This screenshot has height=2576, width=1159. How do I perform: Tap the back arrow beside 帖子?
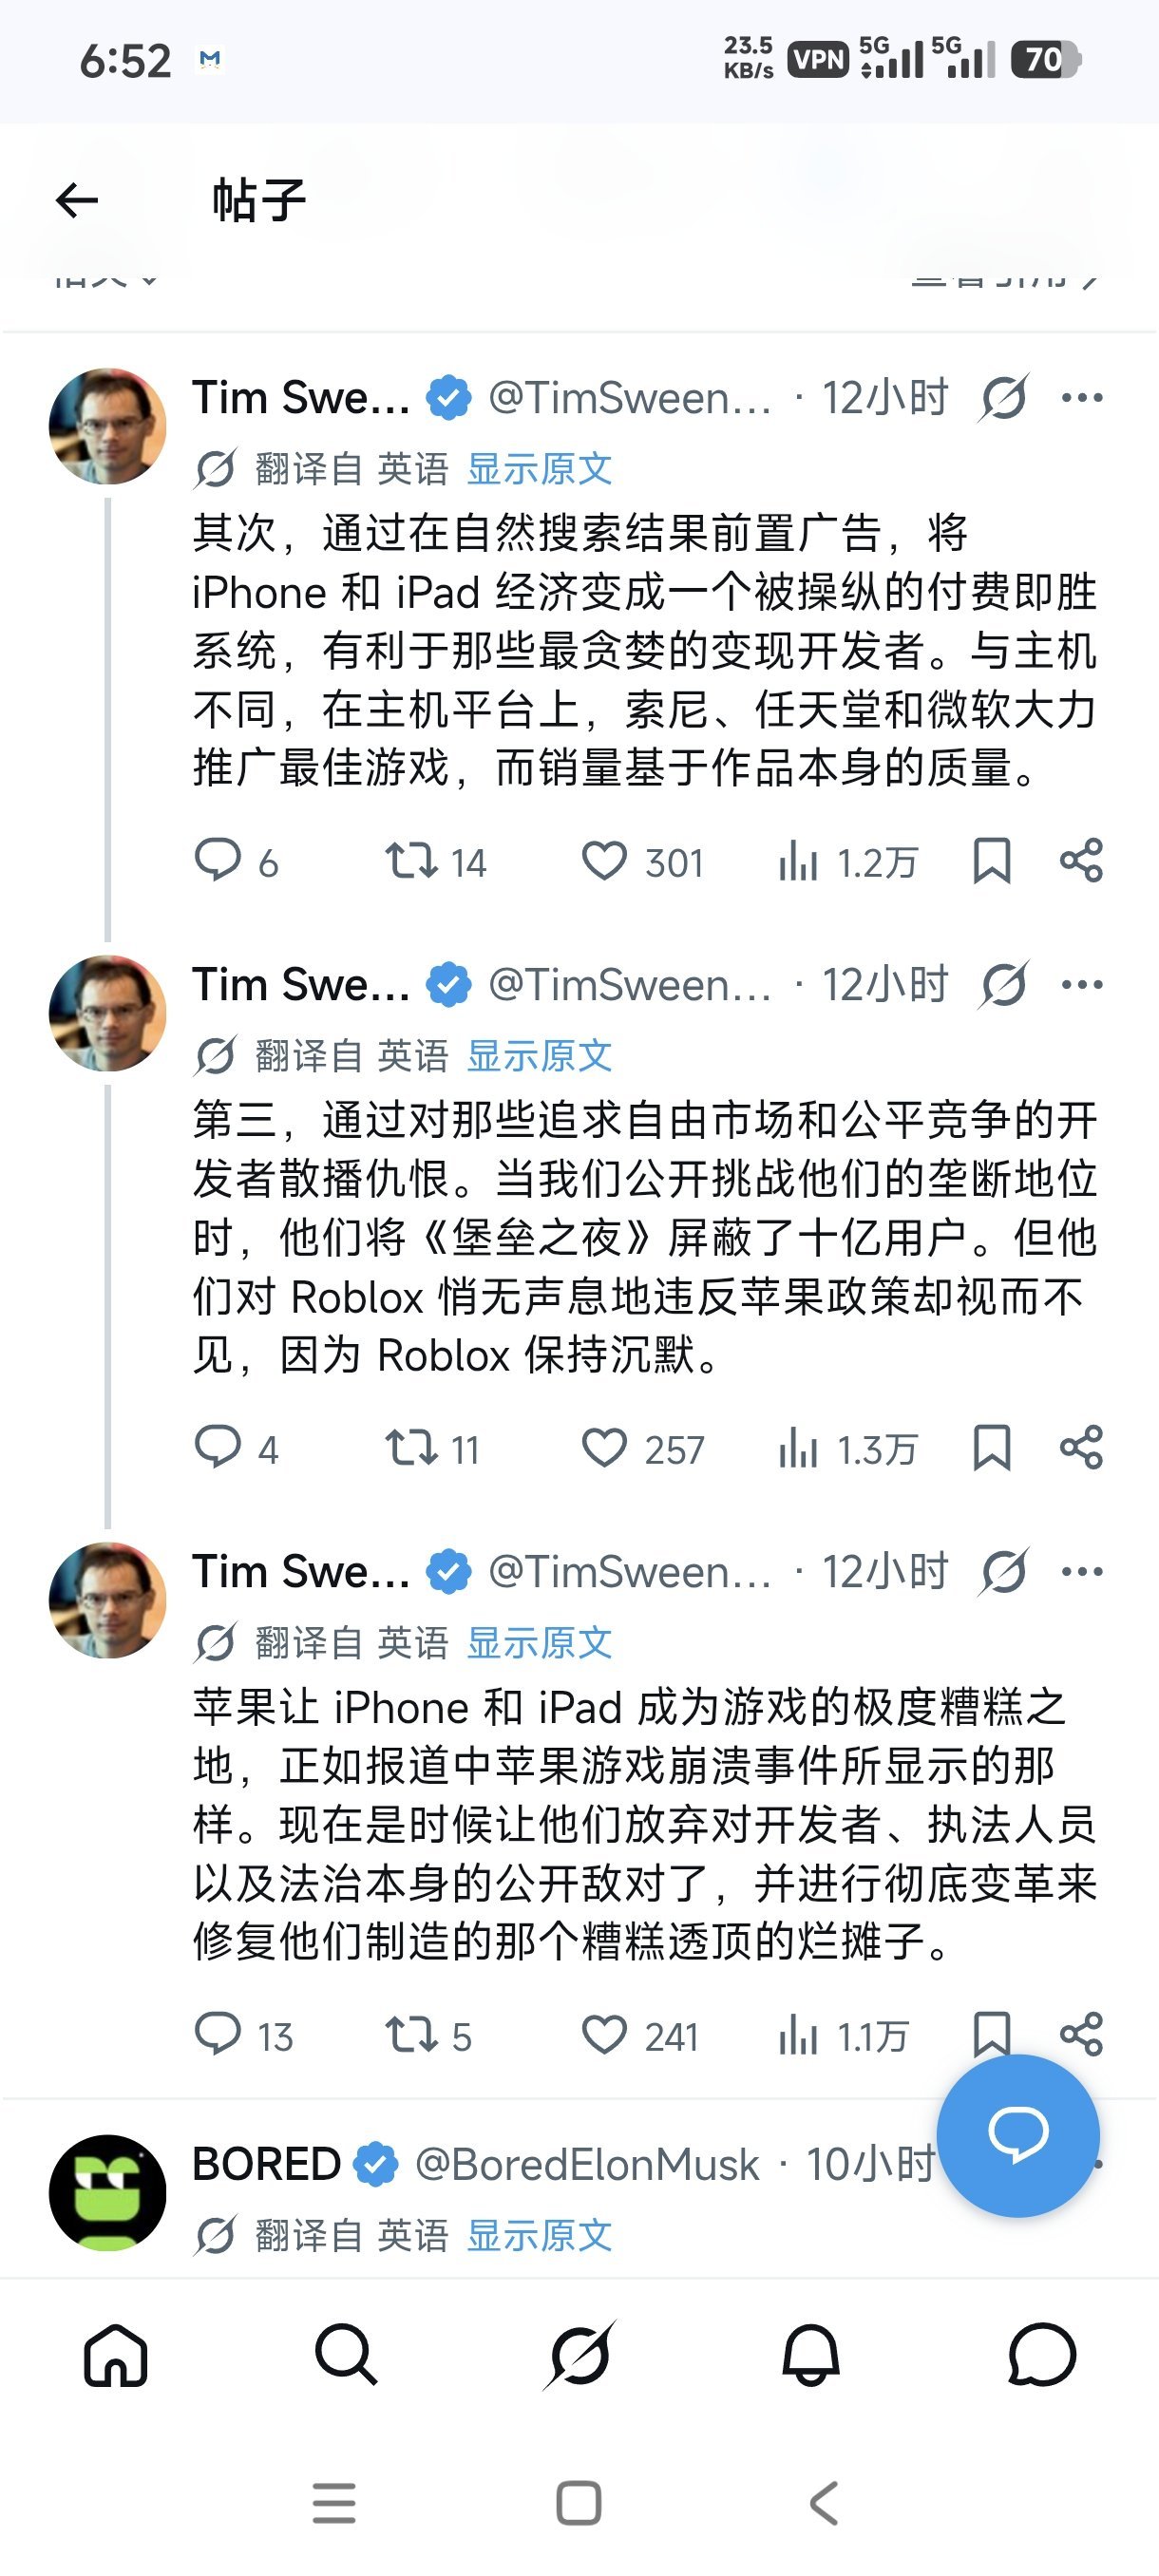click(77, 201)
